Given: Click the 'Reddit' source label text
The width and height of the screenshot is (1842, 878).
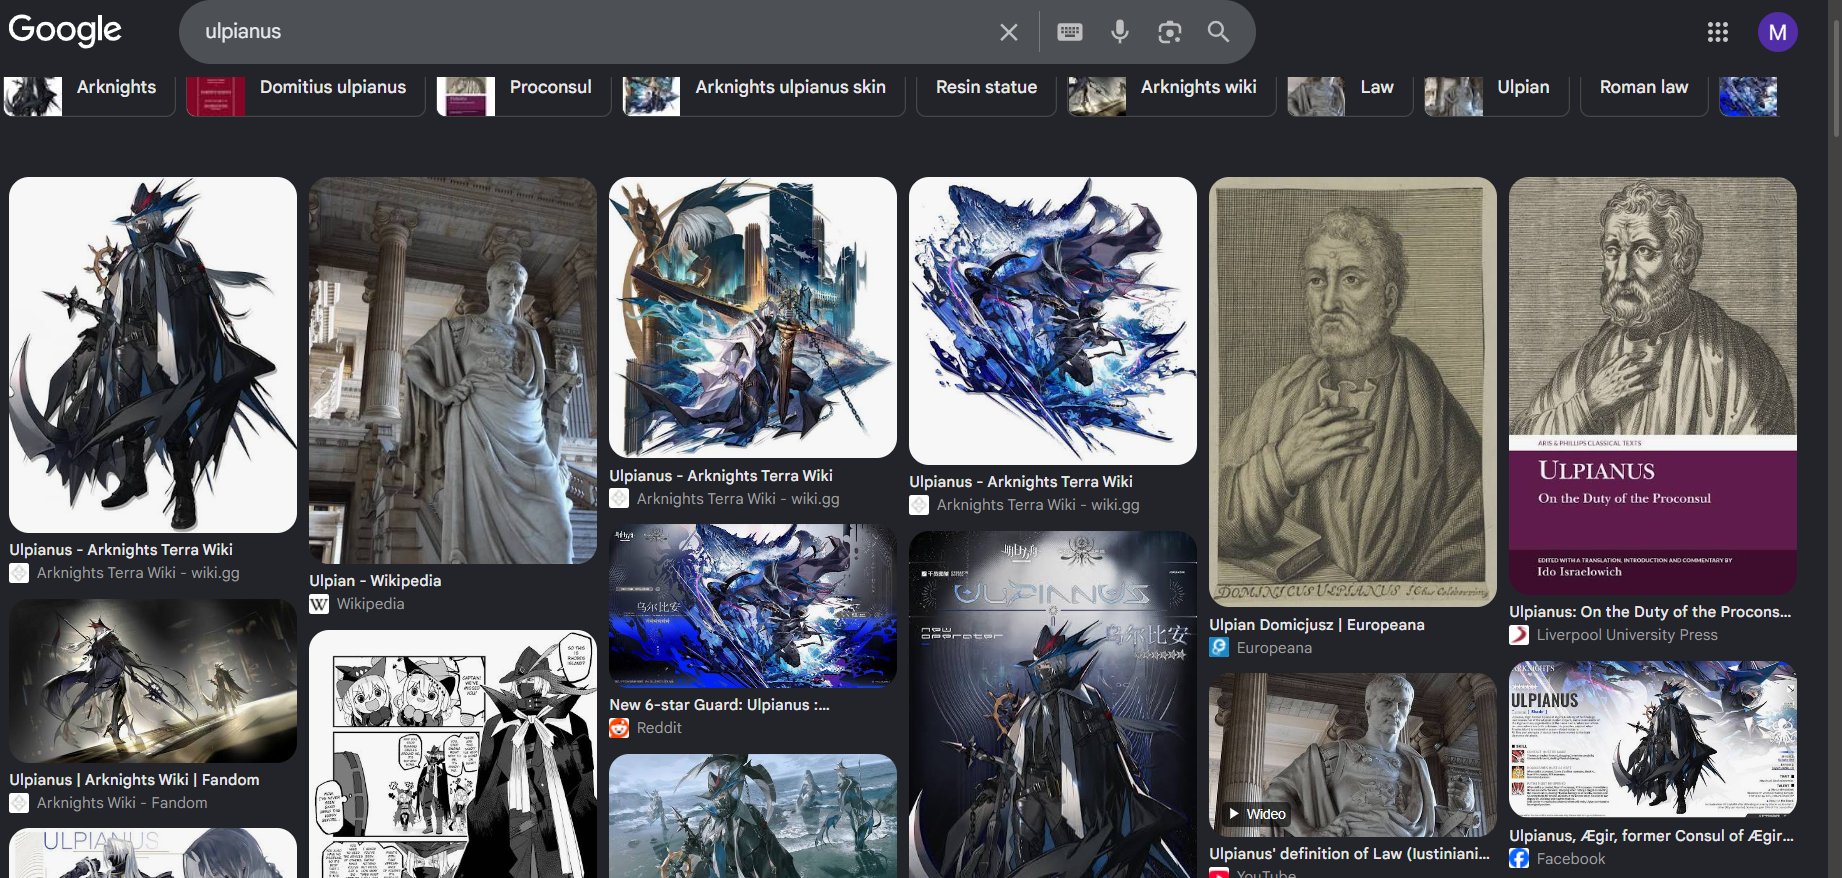Looking at the screenshot, I should tap(659, 728).
